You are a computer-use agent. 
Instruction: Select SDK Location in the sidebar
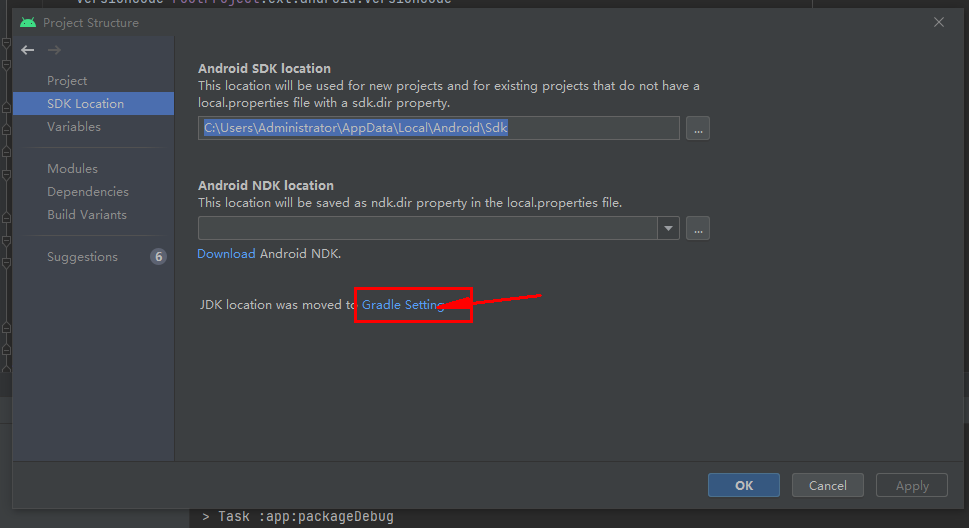coord(93,103)
